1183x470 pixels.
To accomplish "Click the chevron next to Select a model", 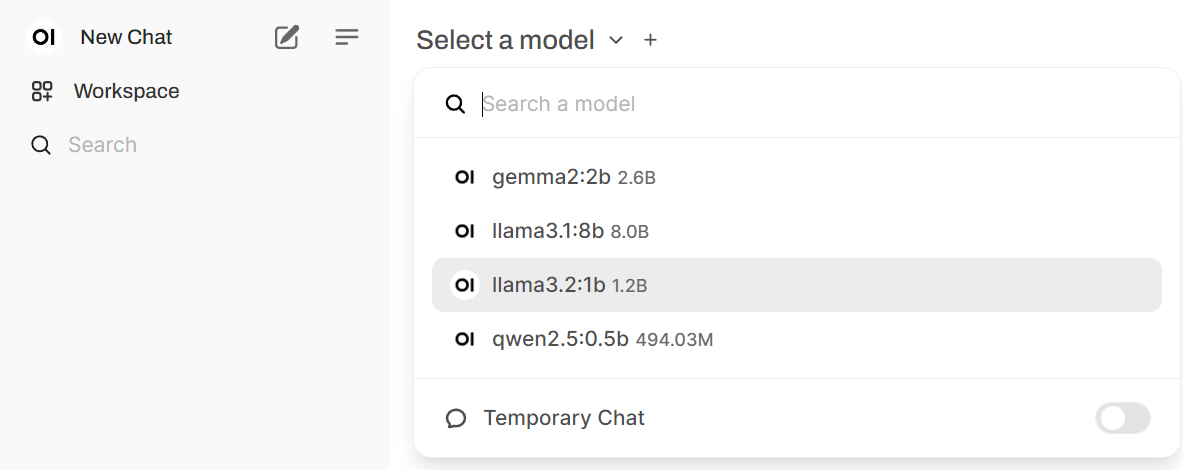I will tap(616, 40).
